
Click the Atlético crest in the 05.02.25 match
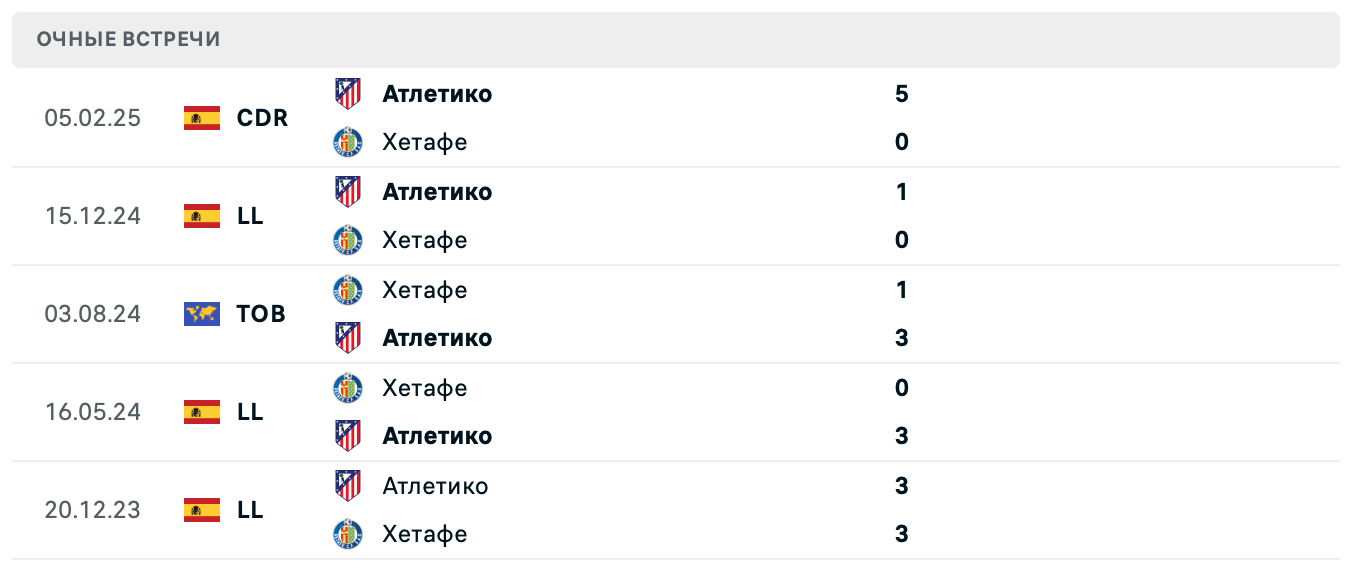click(347, 94)
